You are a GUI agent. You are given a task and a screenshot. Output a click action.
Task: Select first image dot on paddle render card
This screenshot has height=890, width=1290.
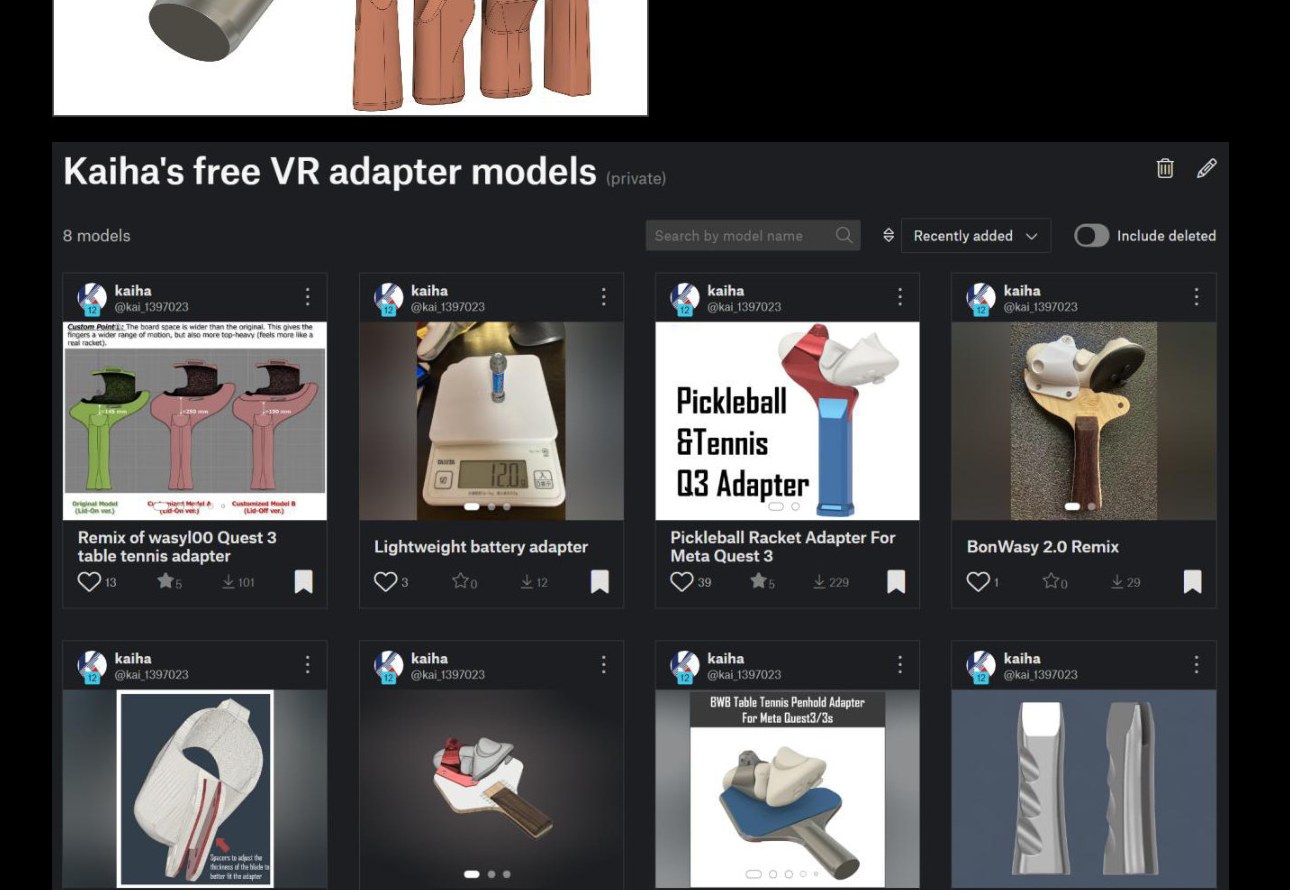(472, 874)
